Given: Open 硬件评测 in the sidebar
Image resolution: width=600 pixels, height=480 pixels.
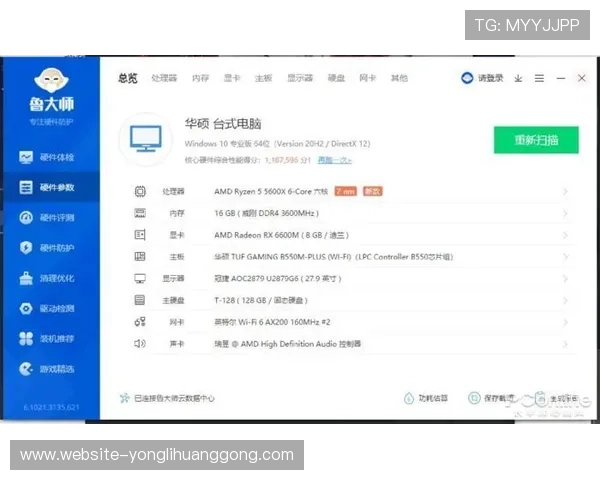Looking at the screenshot, I should (47, 217).
